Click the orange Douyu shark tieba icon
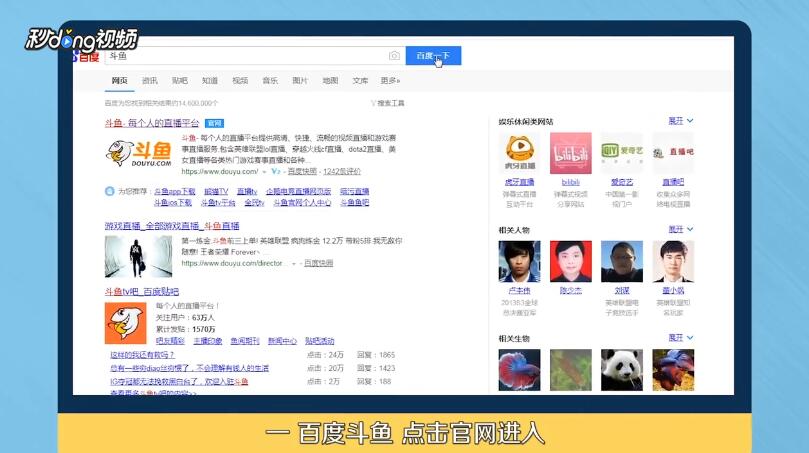 pos(125,323)
